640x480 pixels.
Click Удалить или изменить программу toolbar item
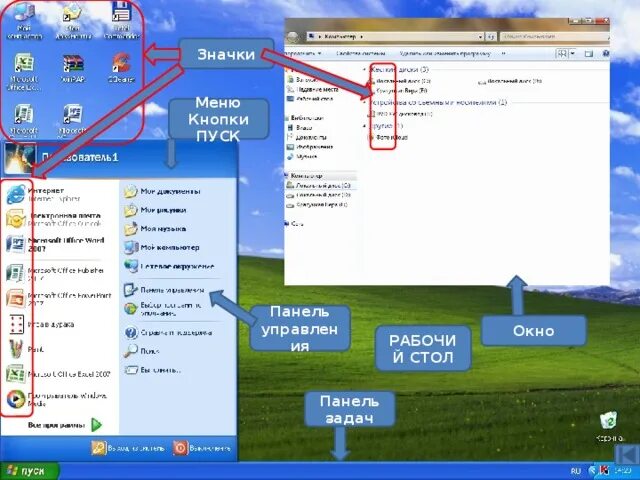(445, 53)
